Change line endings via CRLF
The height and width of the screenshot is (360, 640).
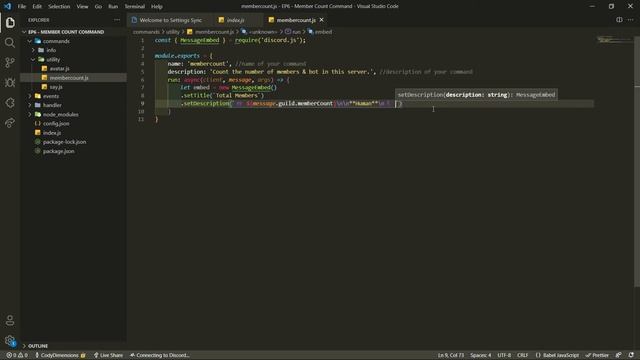point(522,355)
